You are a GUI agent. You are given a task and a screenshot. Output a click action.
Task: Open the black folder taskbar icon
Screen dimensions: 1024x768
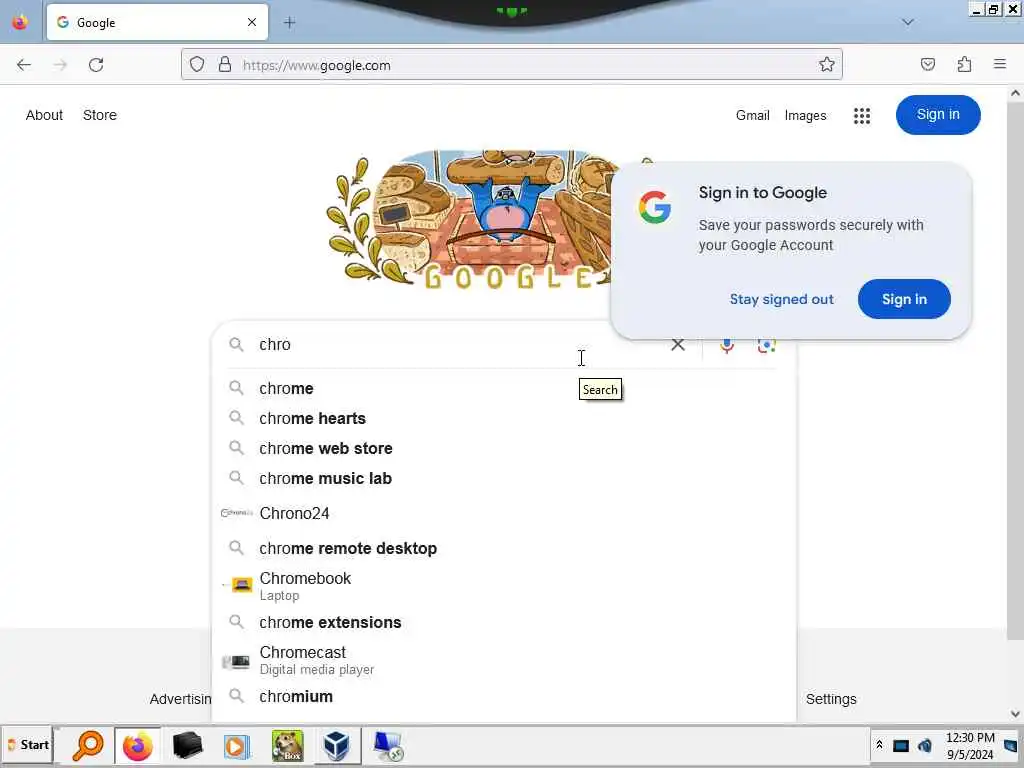(187, 746)
